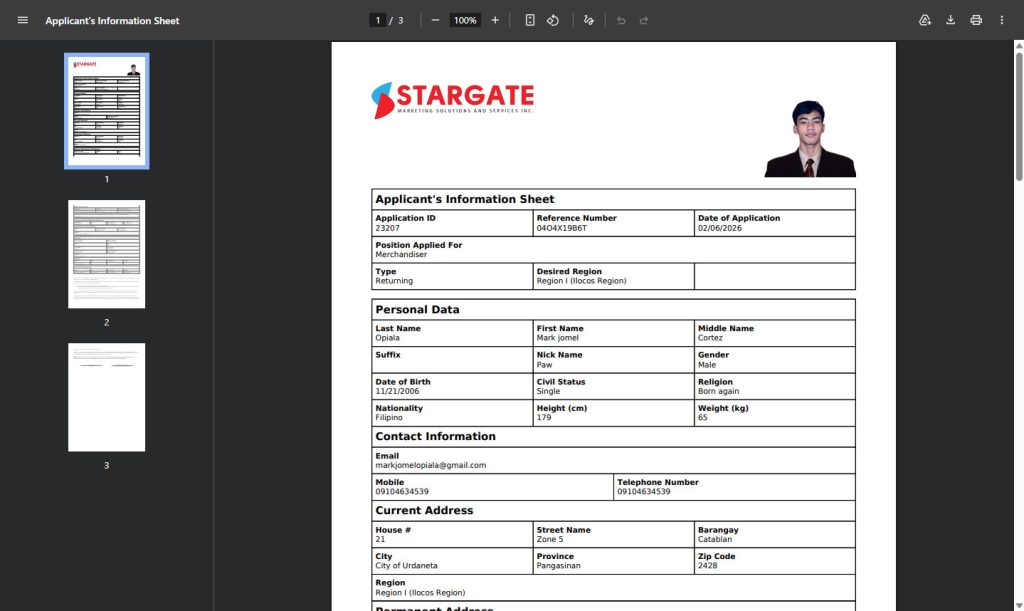Click the zoom in plus icon
Viewport: 1024px width, 611px height.
coord(495,20)
